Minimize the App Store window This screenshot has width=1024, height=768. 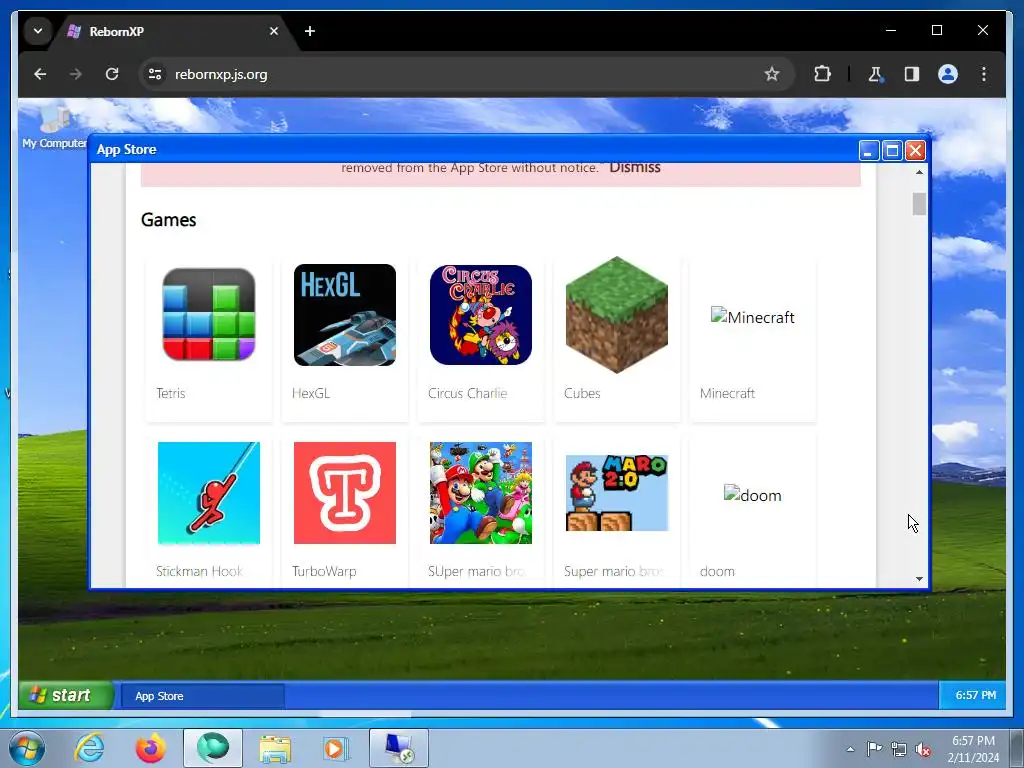point(869,151)
